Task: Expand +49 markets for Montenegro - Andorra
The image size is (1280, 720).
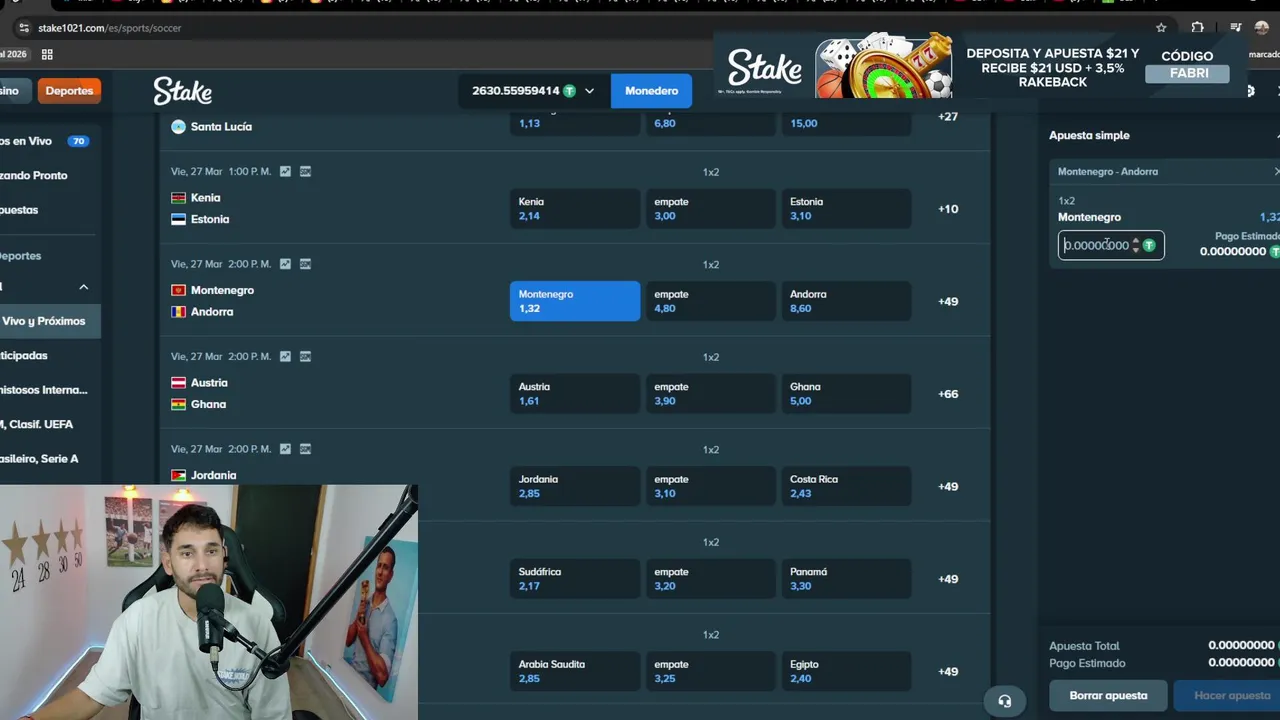Action: coord(948,301)
